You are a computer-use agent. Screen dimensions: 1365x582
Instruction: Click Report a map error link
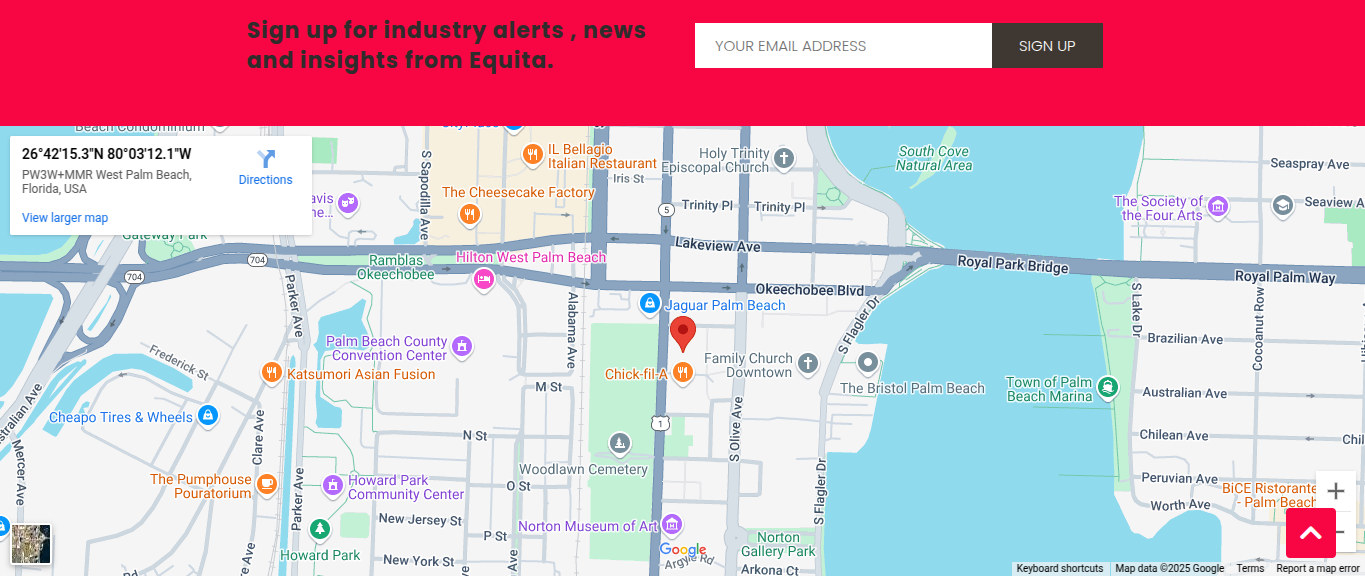1317,568
